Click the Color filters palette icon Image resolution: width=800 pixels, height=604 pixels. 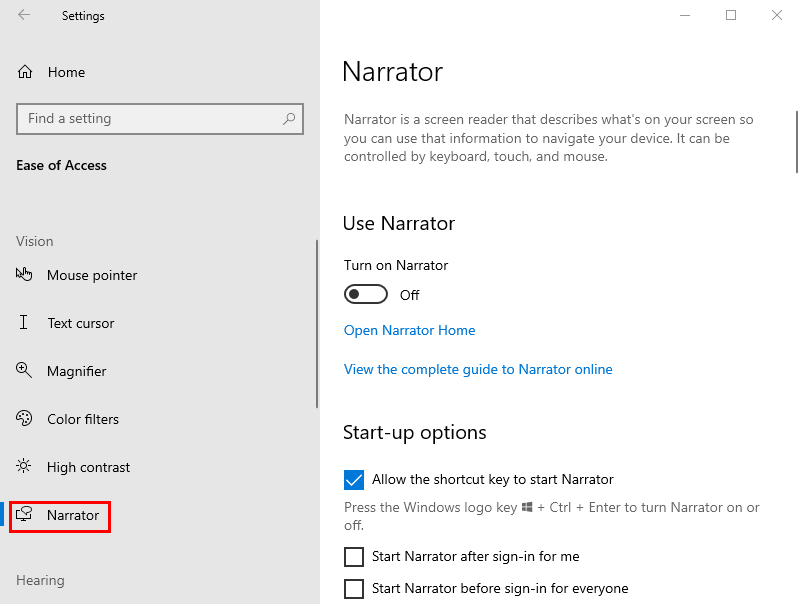click(24, 418)
